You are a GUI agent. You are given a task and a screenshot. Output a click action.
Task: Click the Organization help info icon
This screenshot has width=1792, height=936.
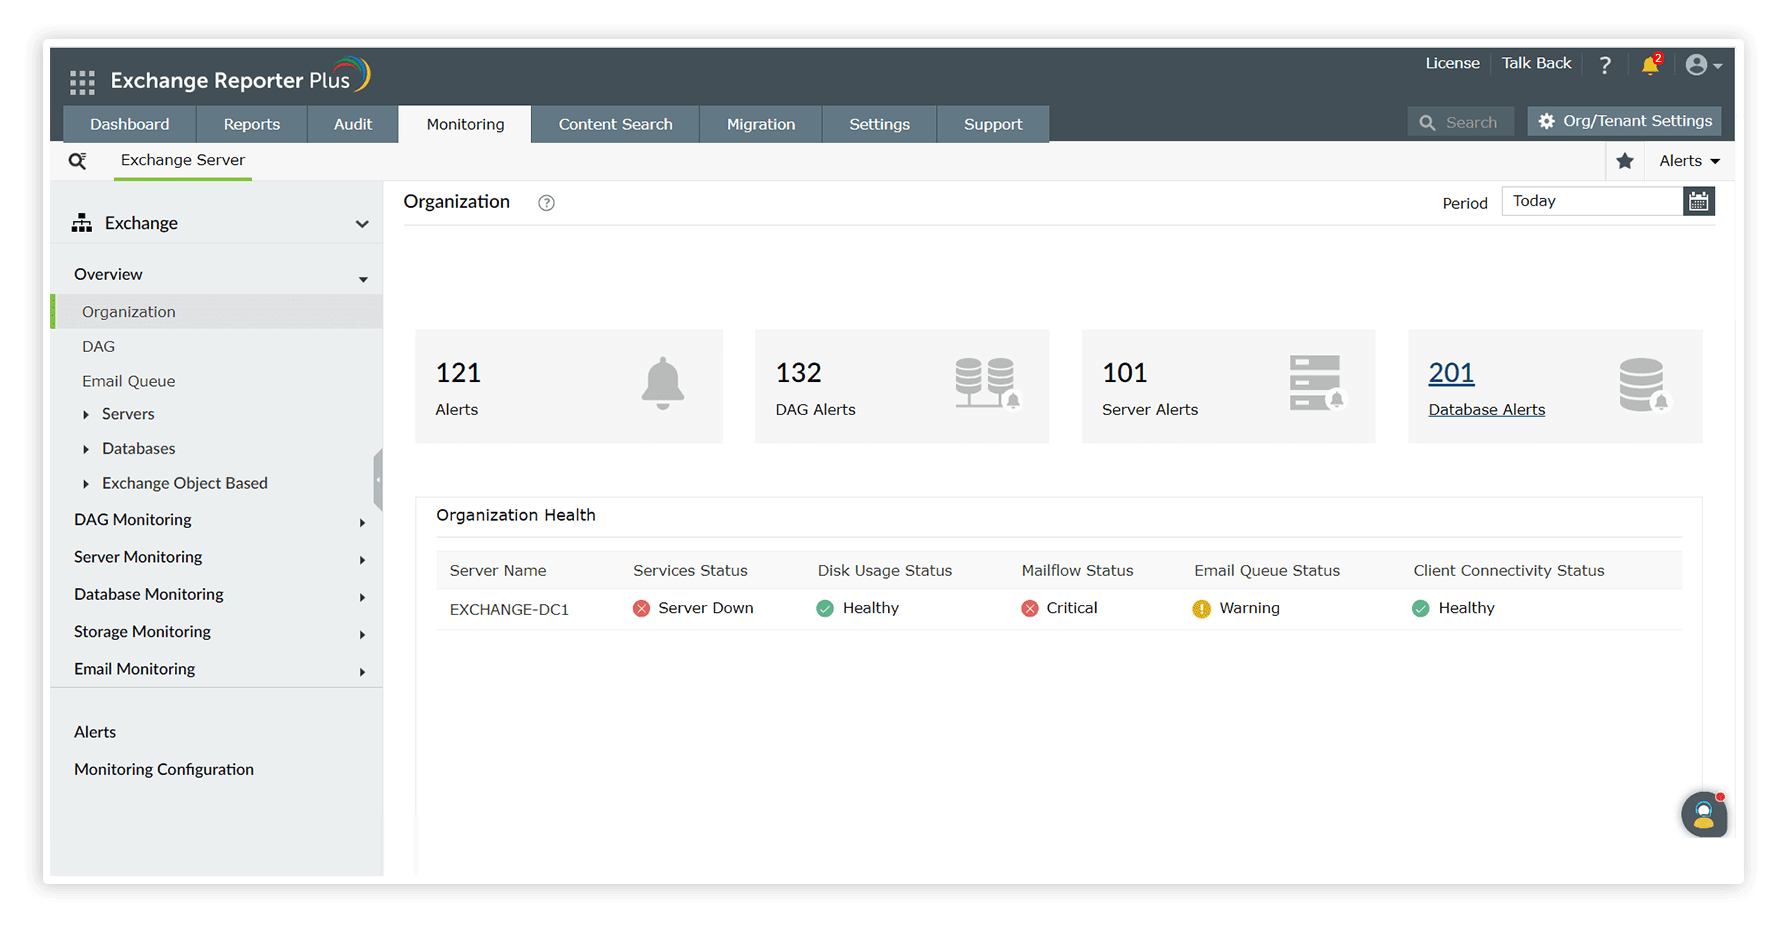(546, 203)
